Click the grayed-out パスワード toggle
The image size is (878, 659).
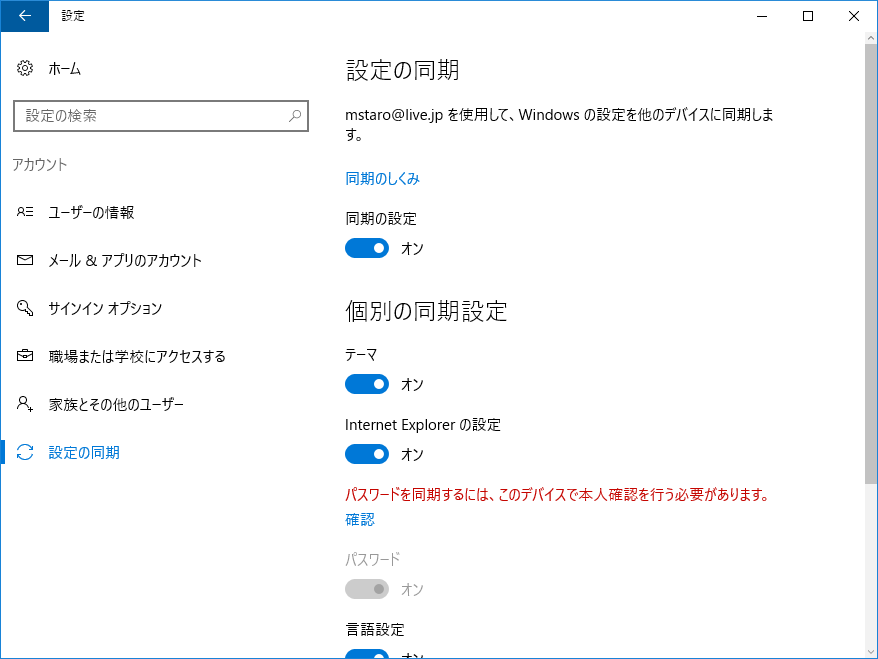pyautogui.click(x=367, y=589)
